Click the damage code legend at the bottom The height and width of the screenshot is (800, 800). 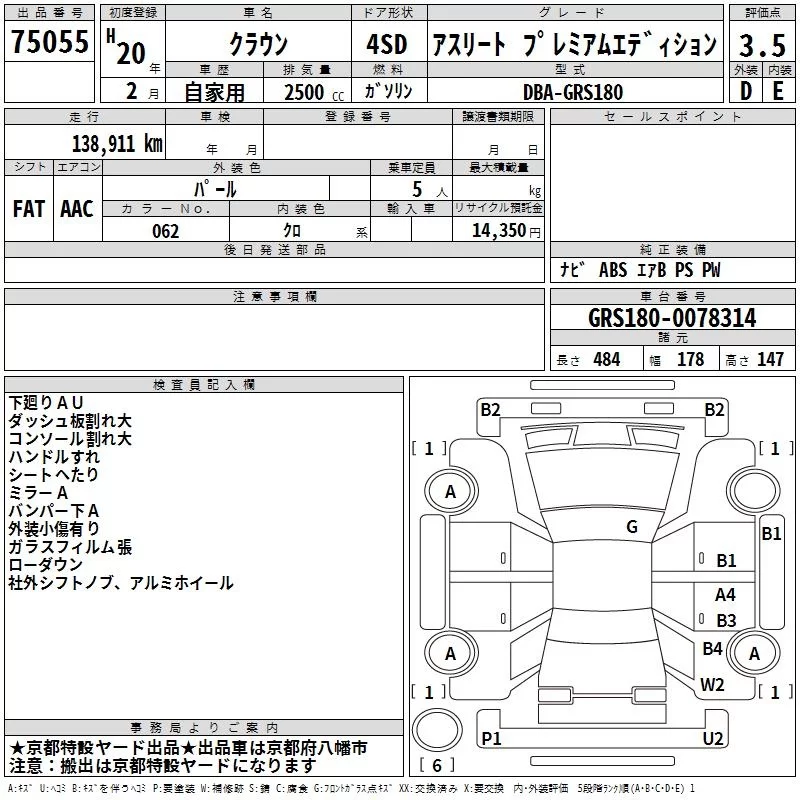[351, 789]
